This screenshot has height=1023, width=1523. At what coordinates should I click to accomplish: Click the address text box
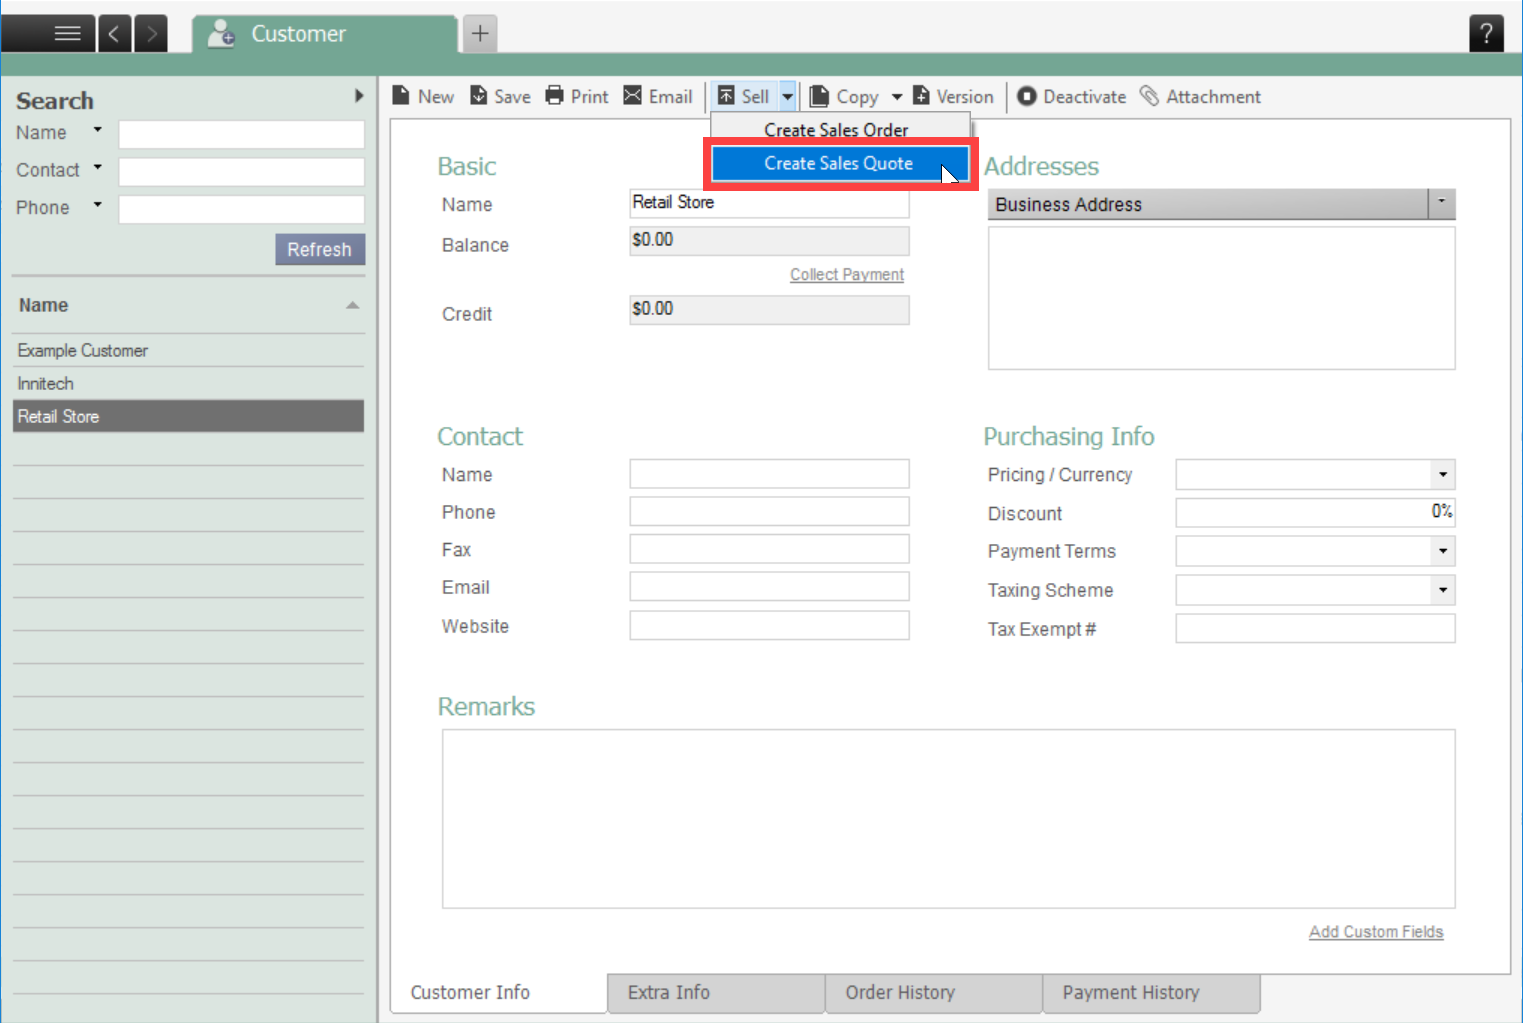click(1221, 298)
